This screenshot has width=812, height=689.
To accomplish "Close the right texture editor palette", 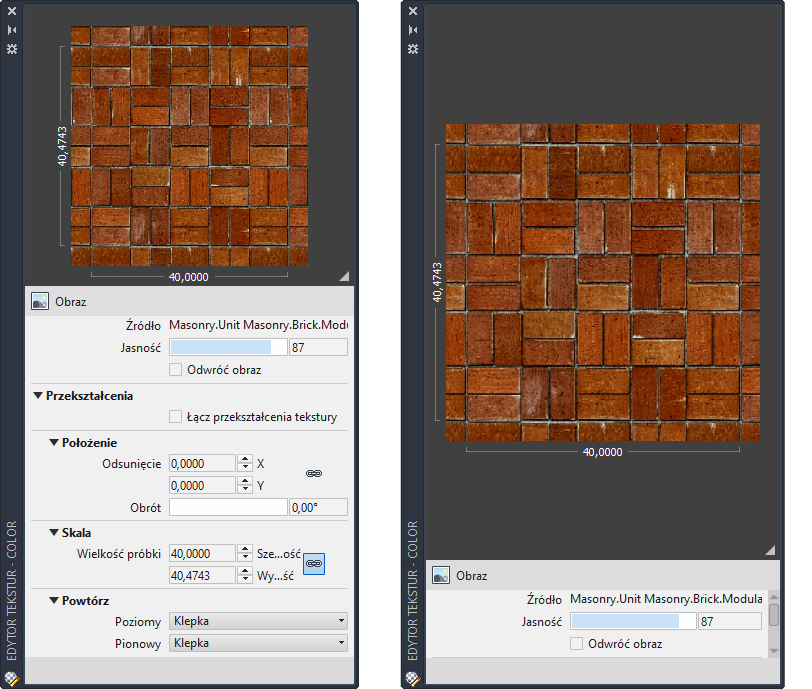I will pyautogui.click(x=413, y=12).
